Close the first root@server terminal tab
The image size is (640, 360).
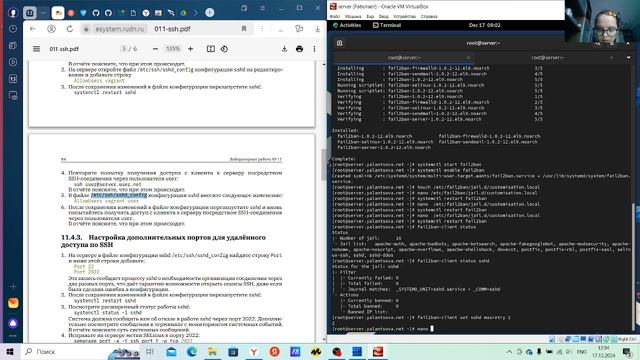468,58
